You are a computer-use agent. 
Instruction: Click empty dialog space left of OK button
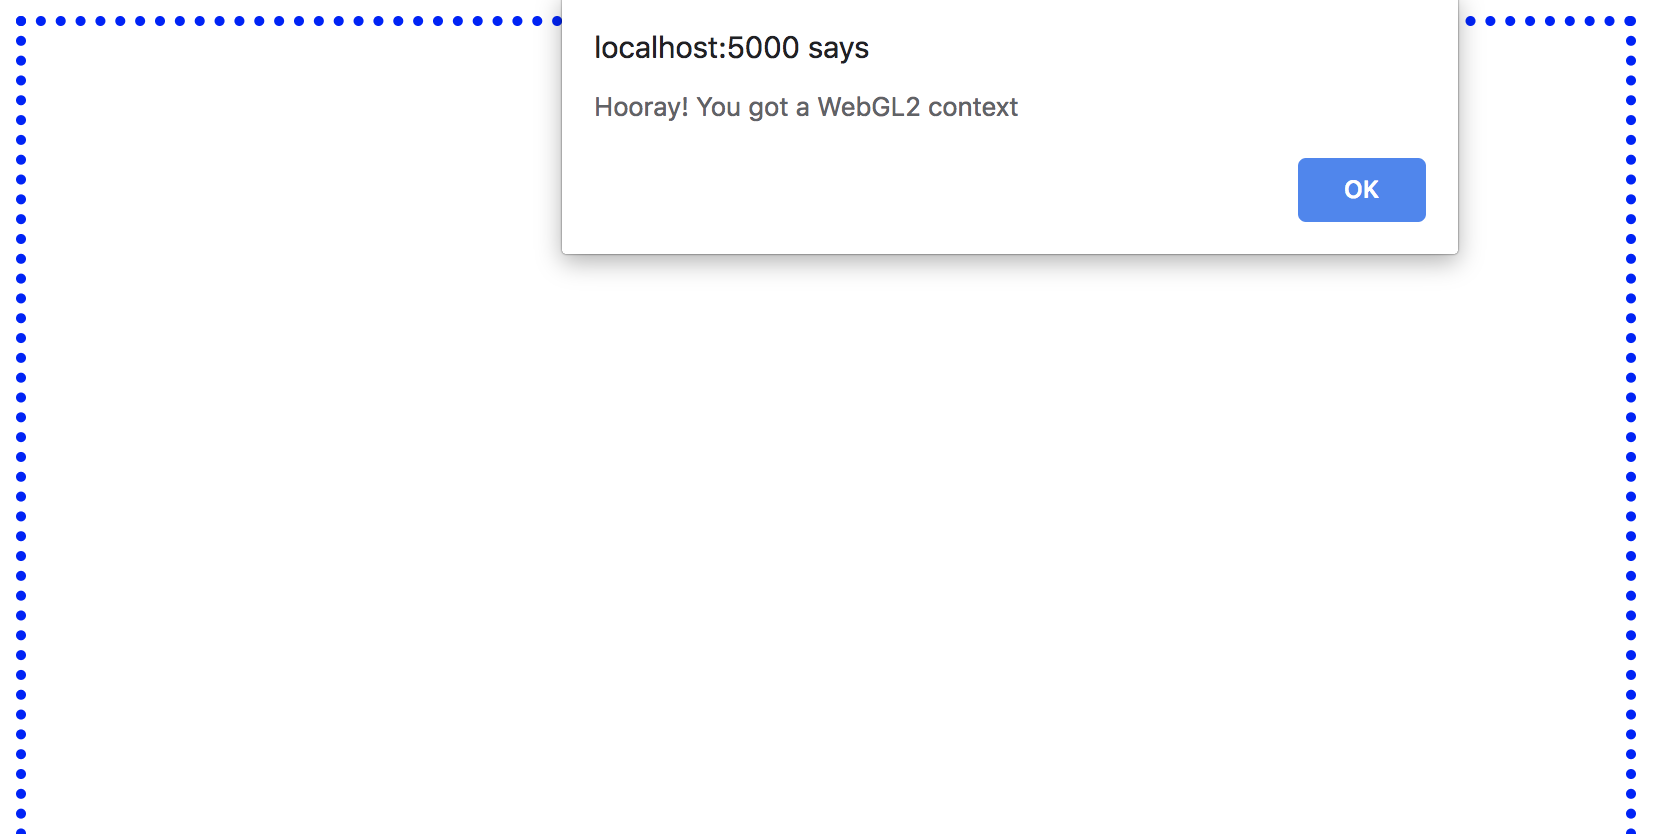930,190
